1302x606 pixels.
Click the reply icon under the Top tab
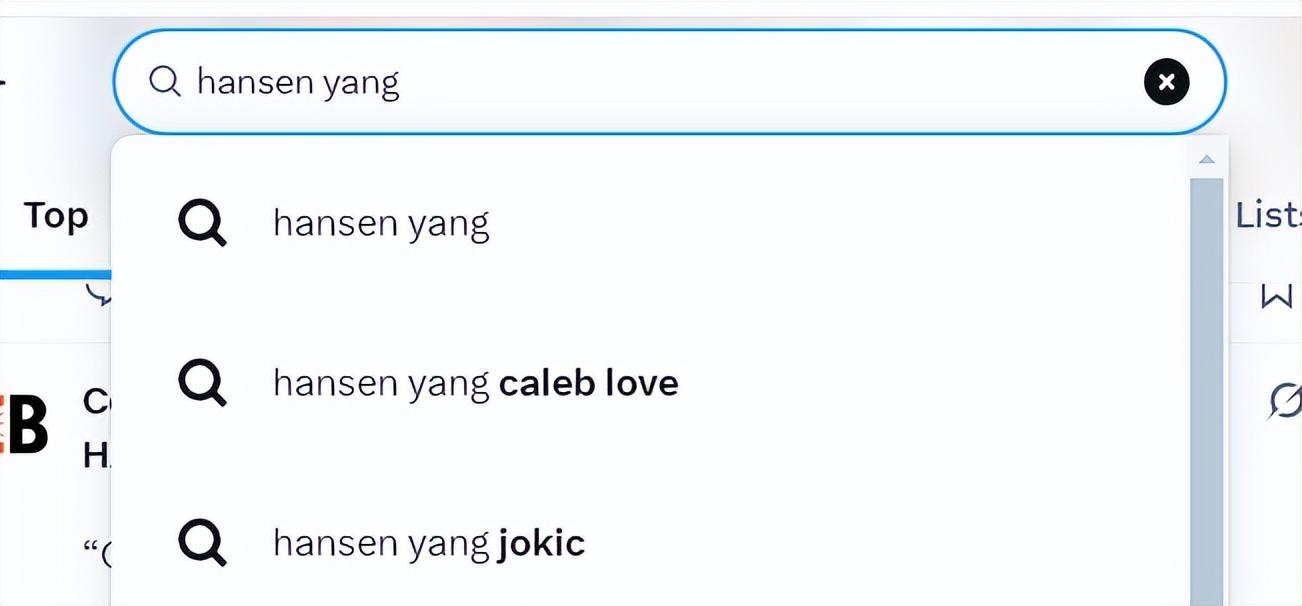pos(99,293)
